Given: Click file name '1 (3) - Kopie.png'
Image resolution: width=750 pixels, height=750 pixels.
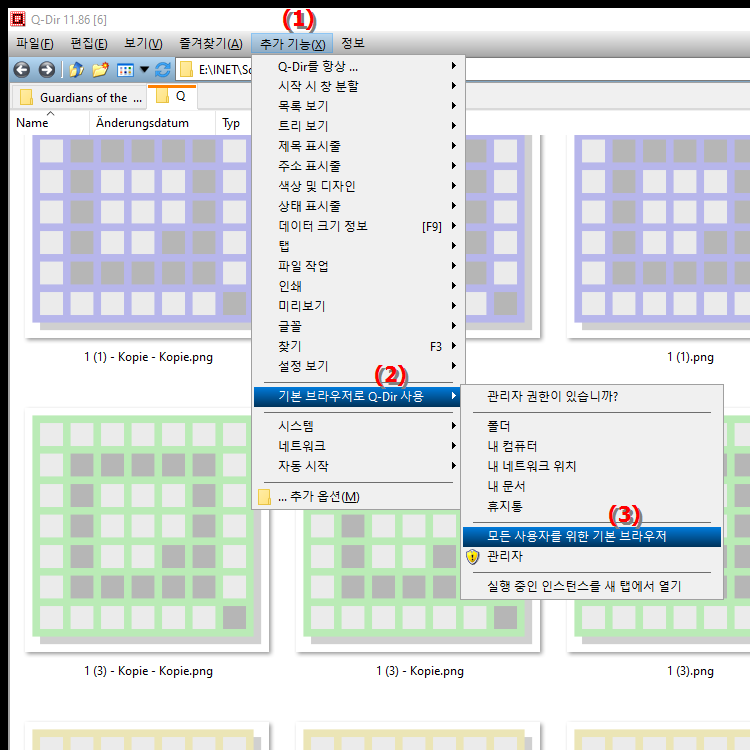Looking at the screenshot, I should click(x=419, y=671).
